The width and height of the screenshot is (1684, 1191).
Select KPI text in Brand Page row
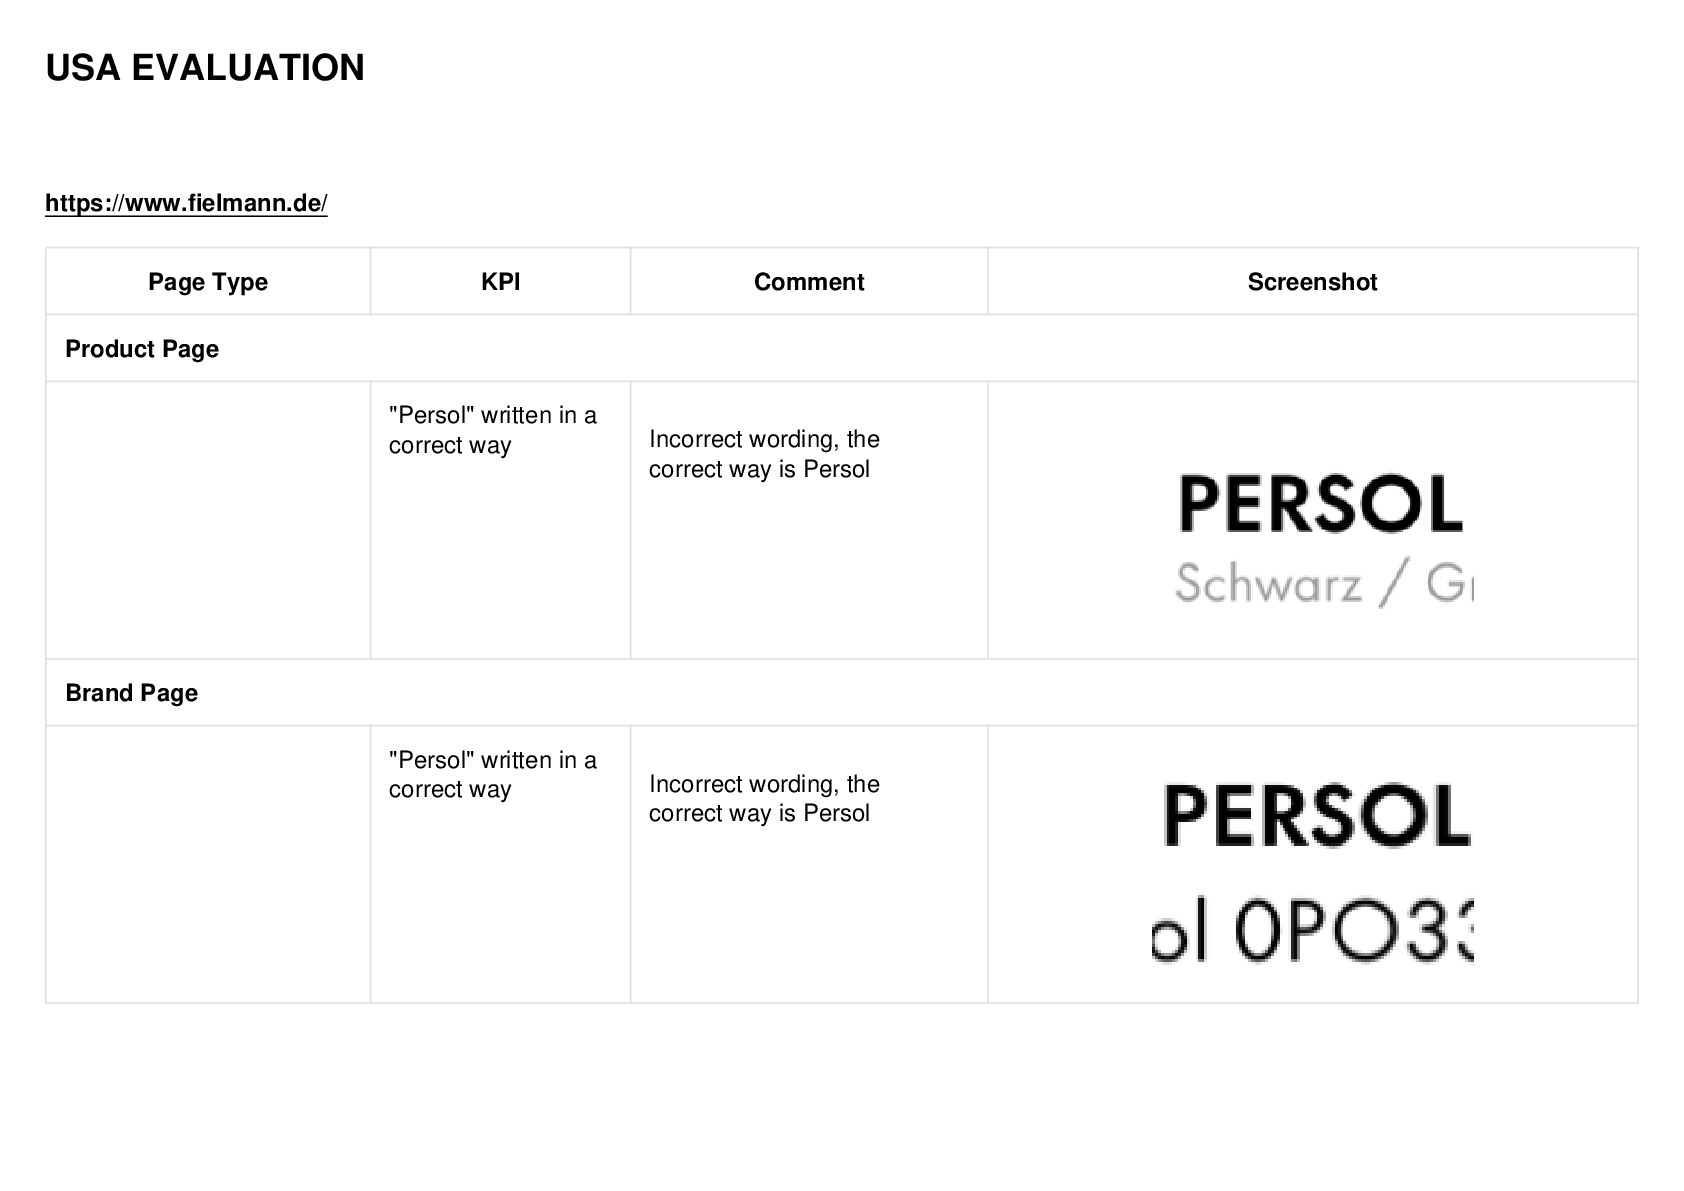tap(493, 774)
